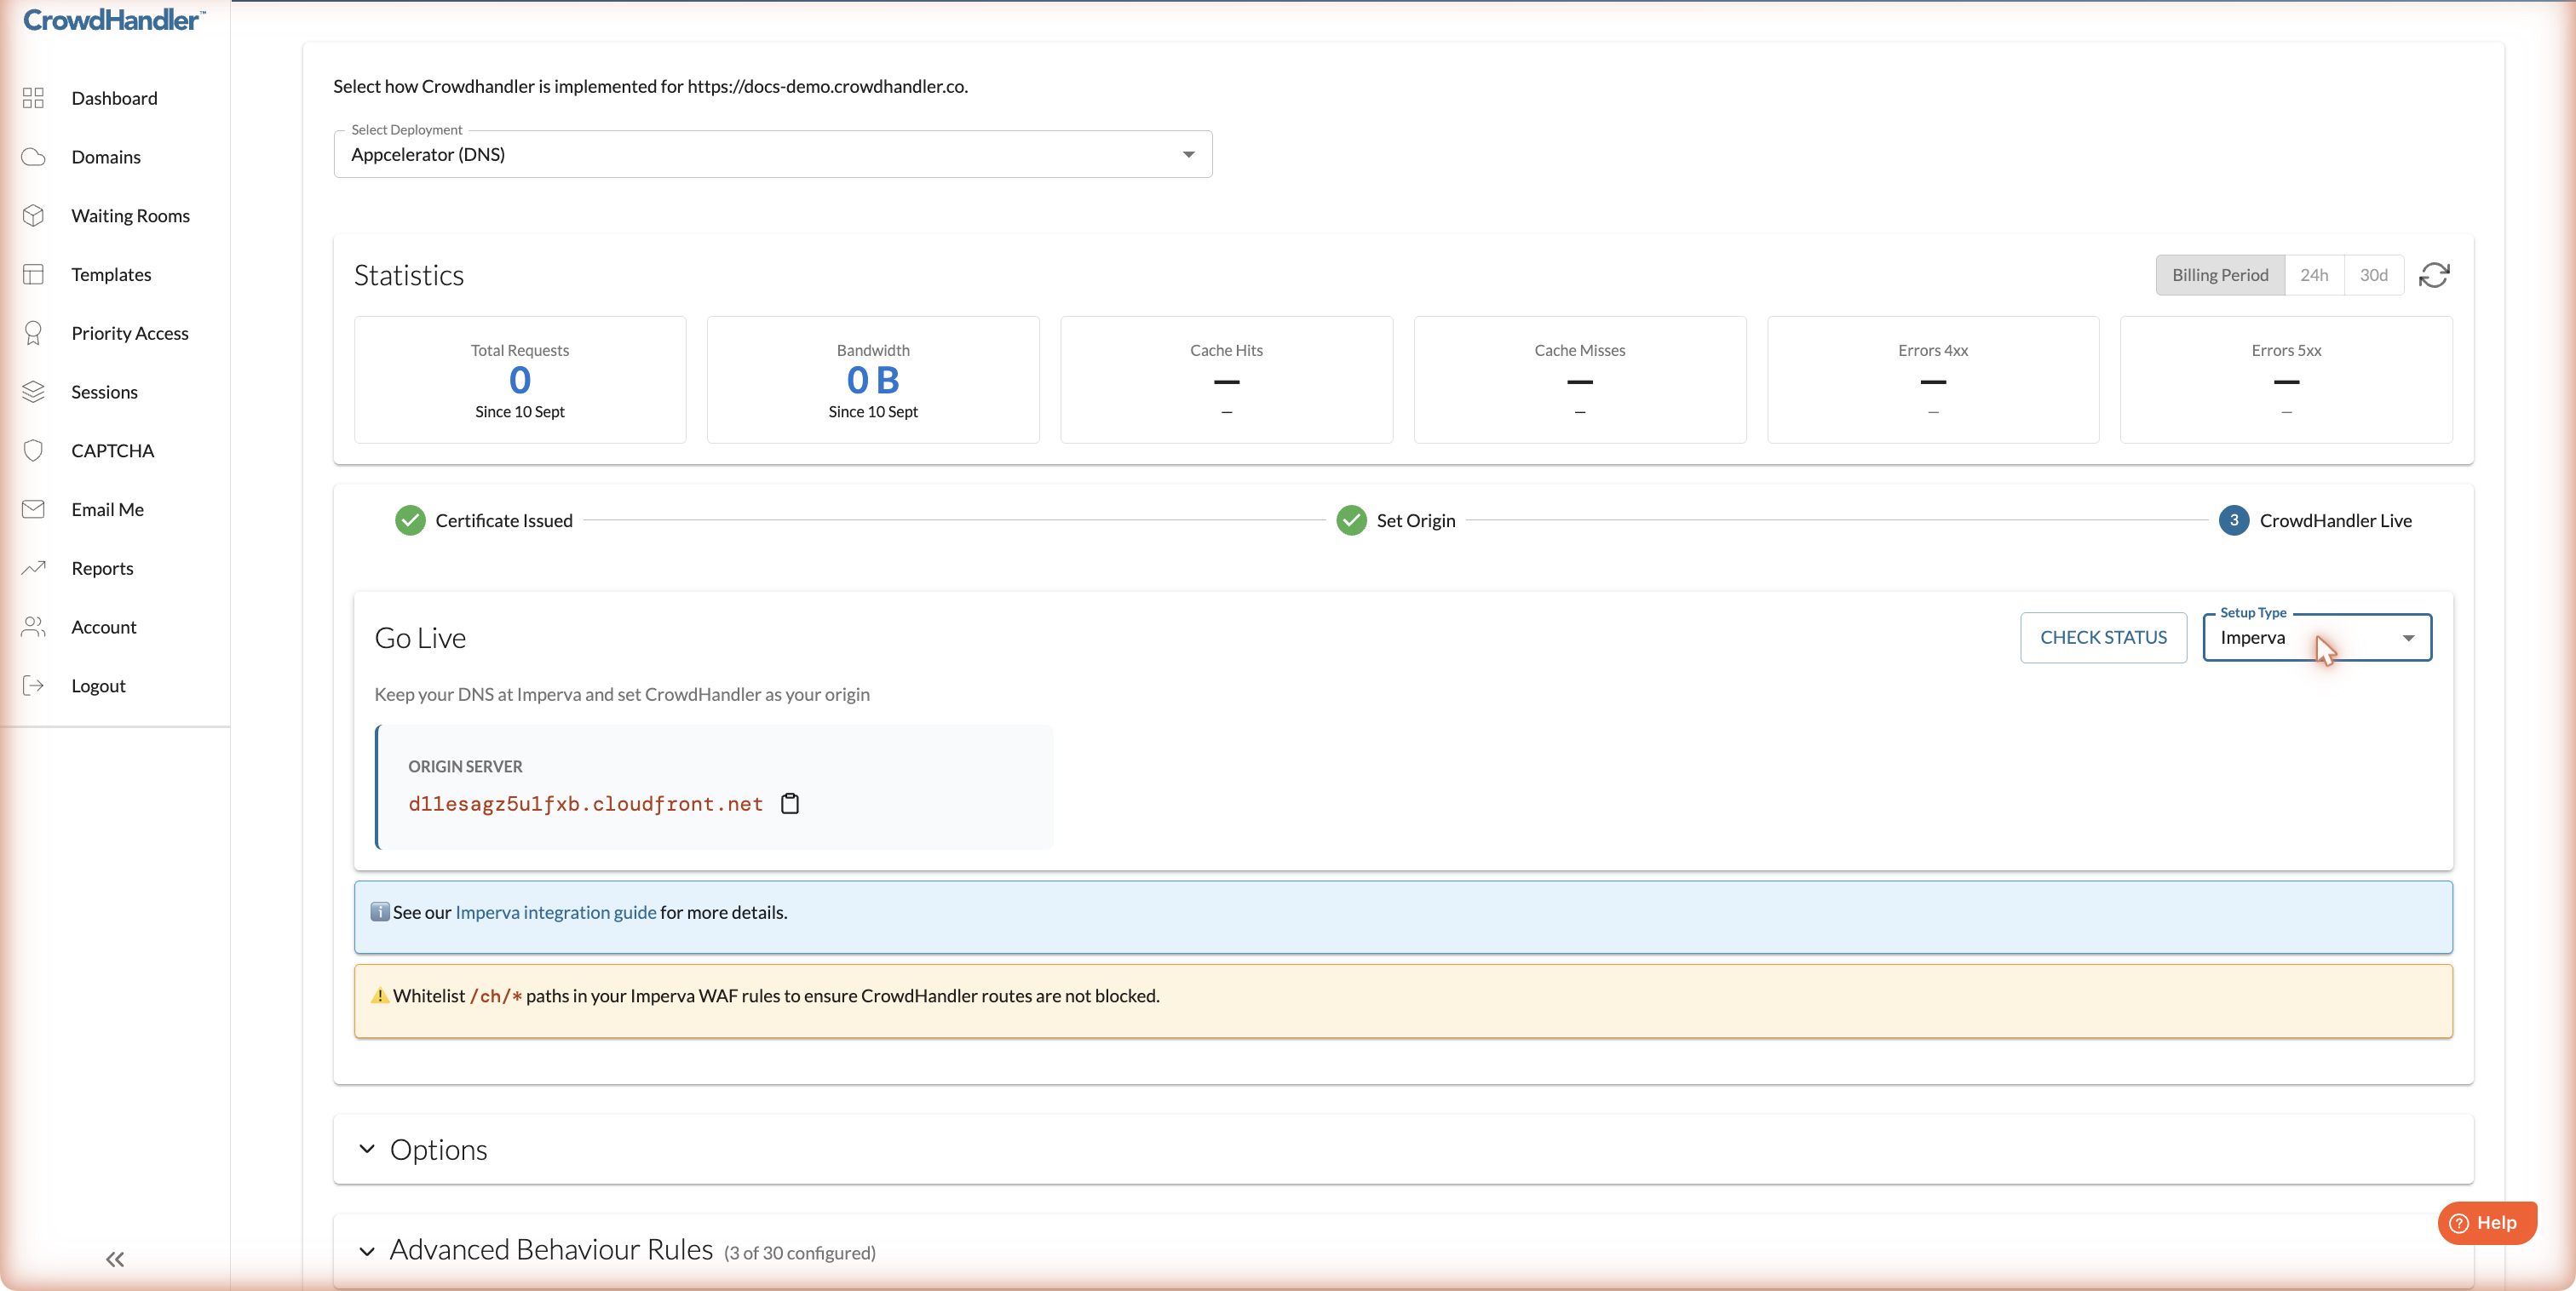Image resolution: width=2576 pixels, height=1291 pixels.
Task: Click the '(3 of 30 configured)' text
Action: coord(800,1253)
